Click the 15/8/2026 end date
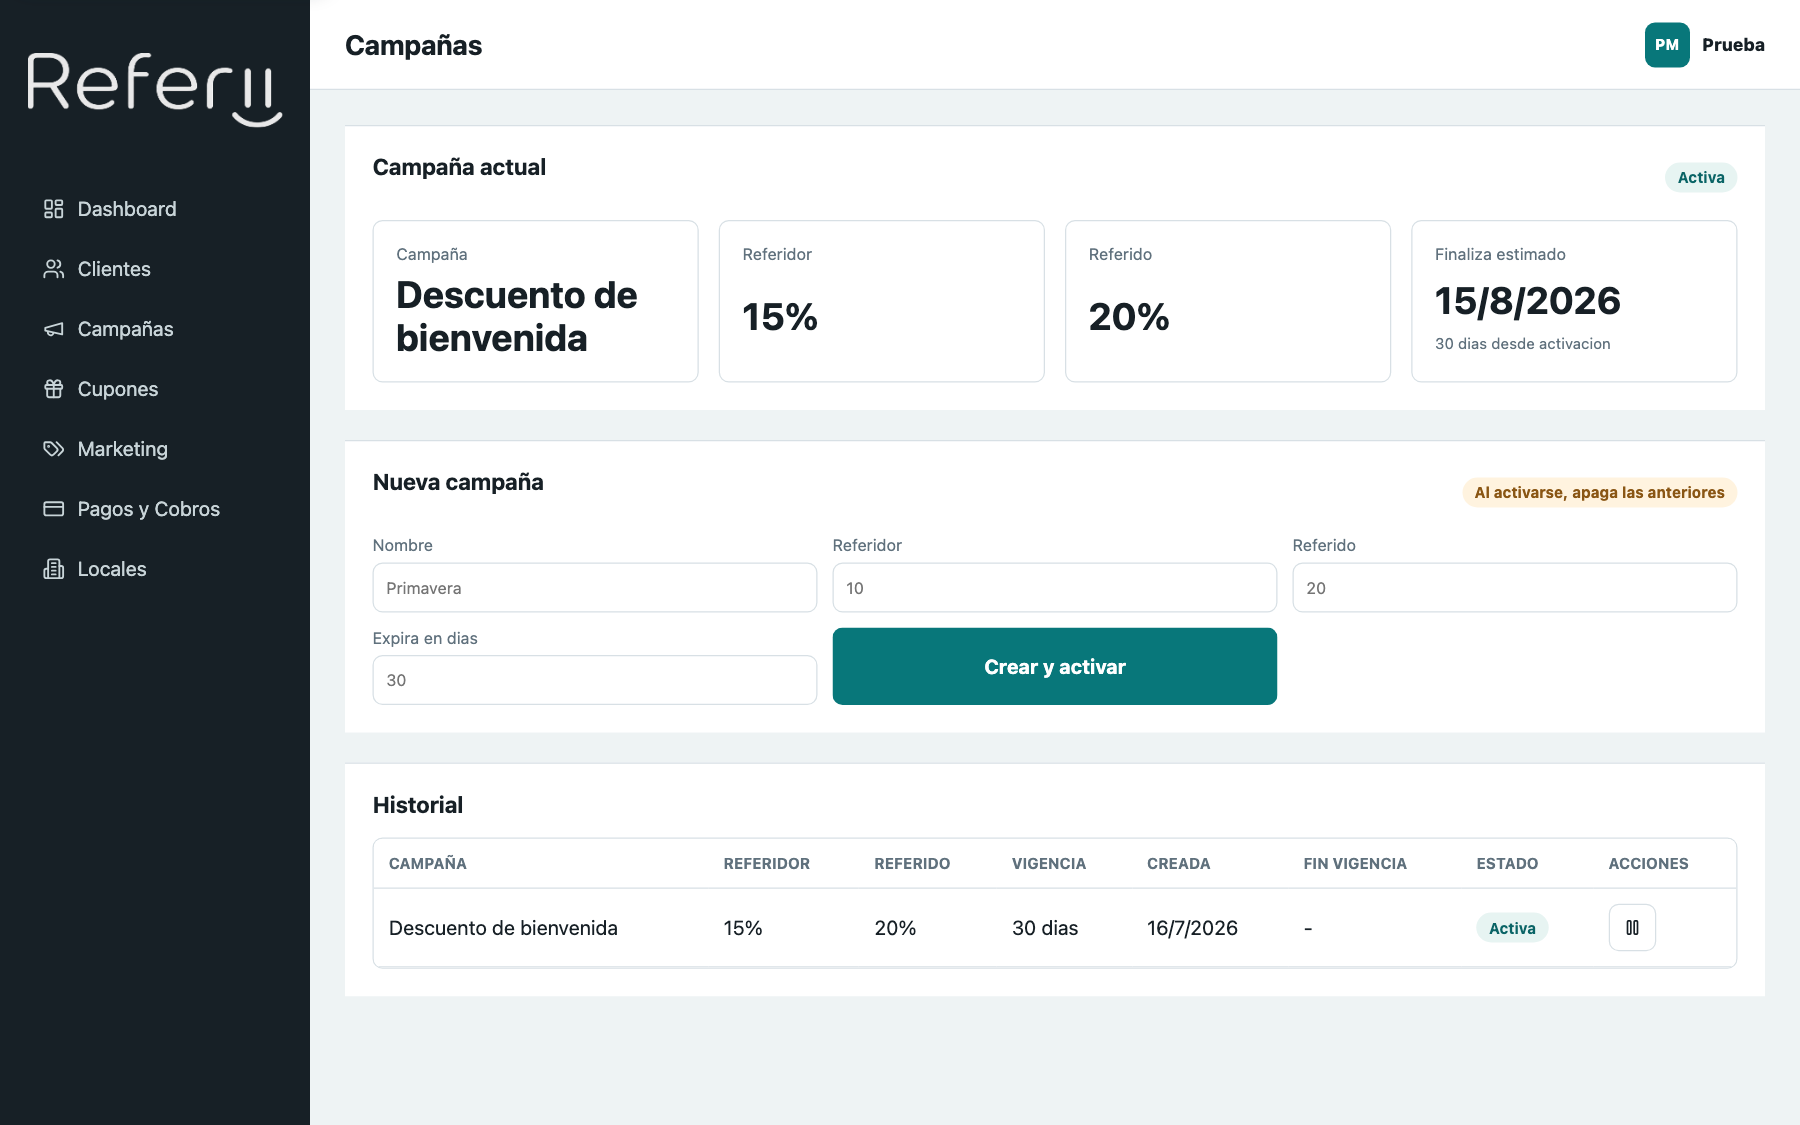This screenshot has height=1125, width=1800. (x=1527, y=301)
